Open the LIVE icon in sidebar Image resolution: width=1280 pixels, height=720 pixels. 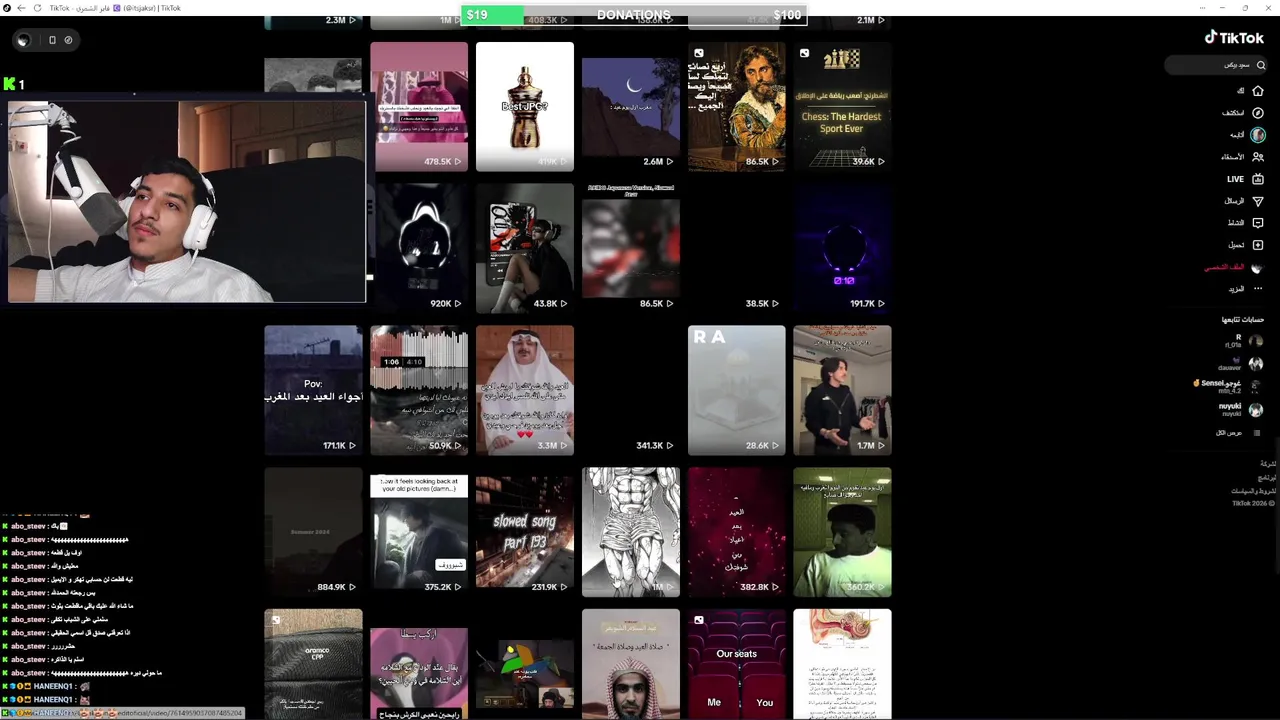click(x=1258, y=179)
